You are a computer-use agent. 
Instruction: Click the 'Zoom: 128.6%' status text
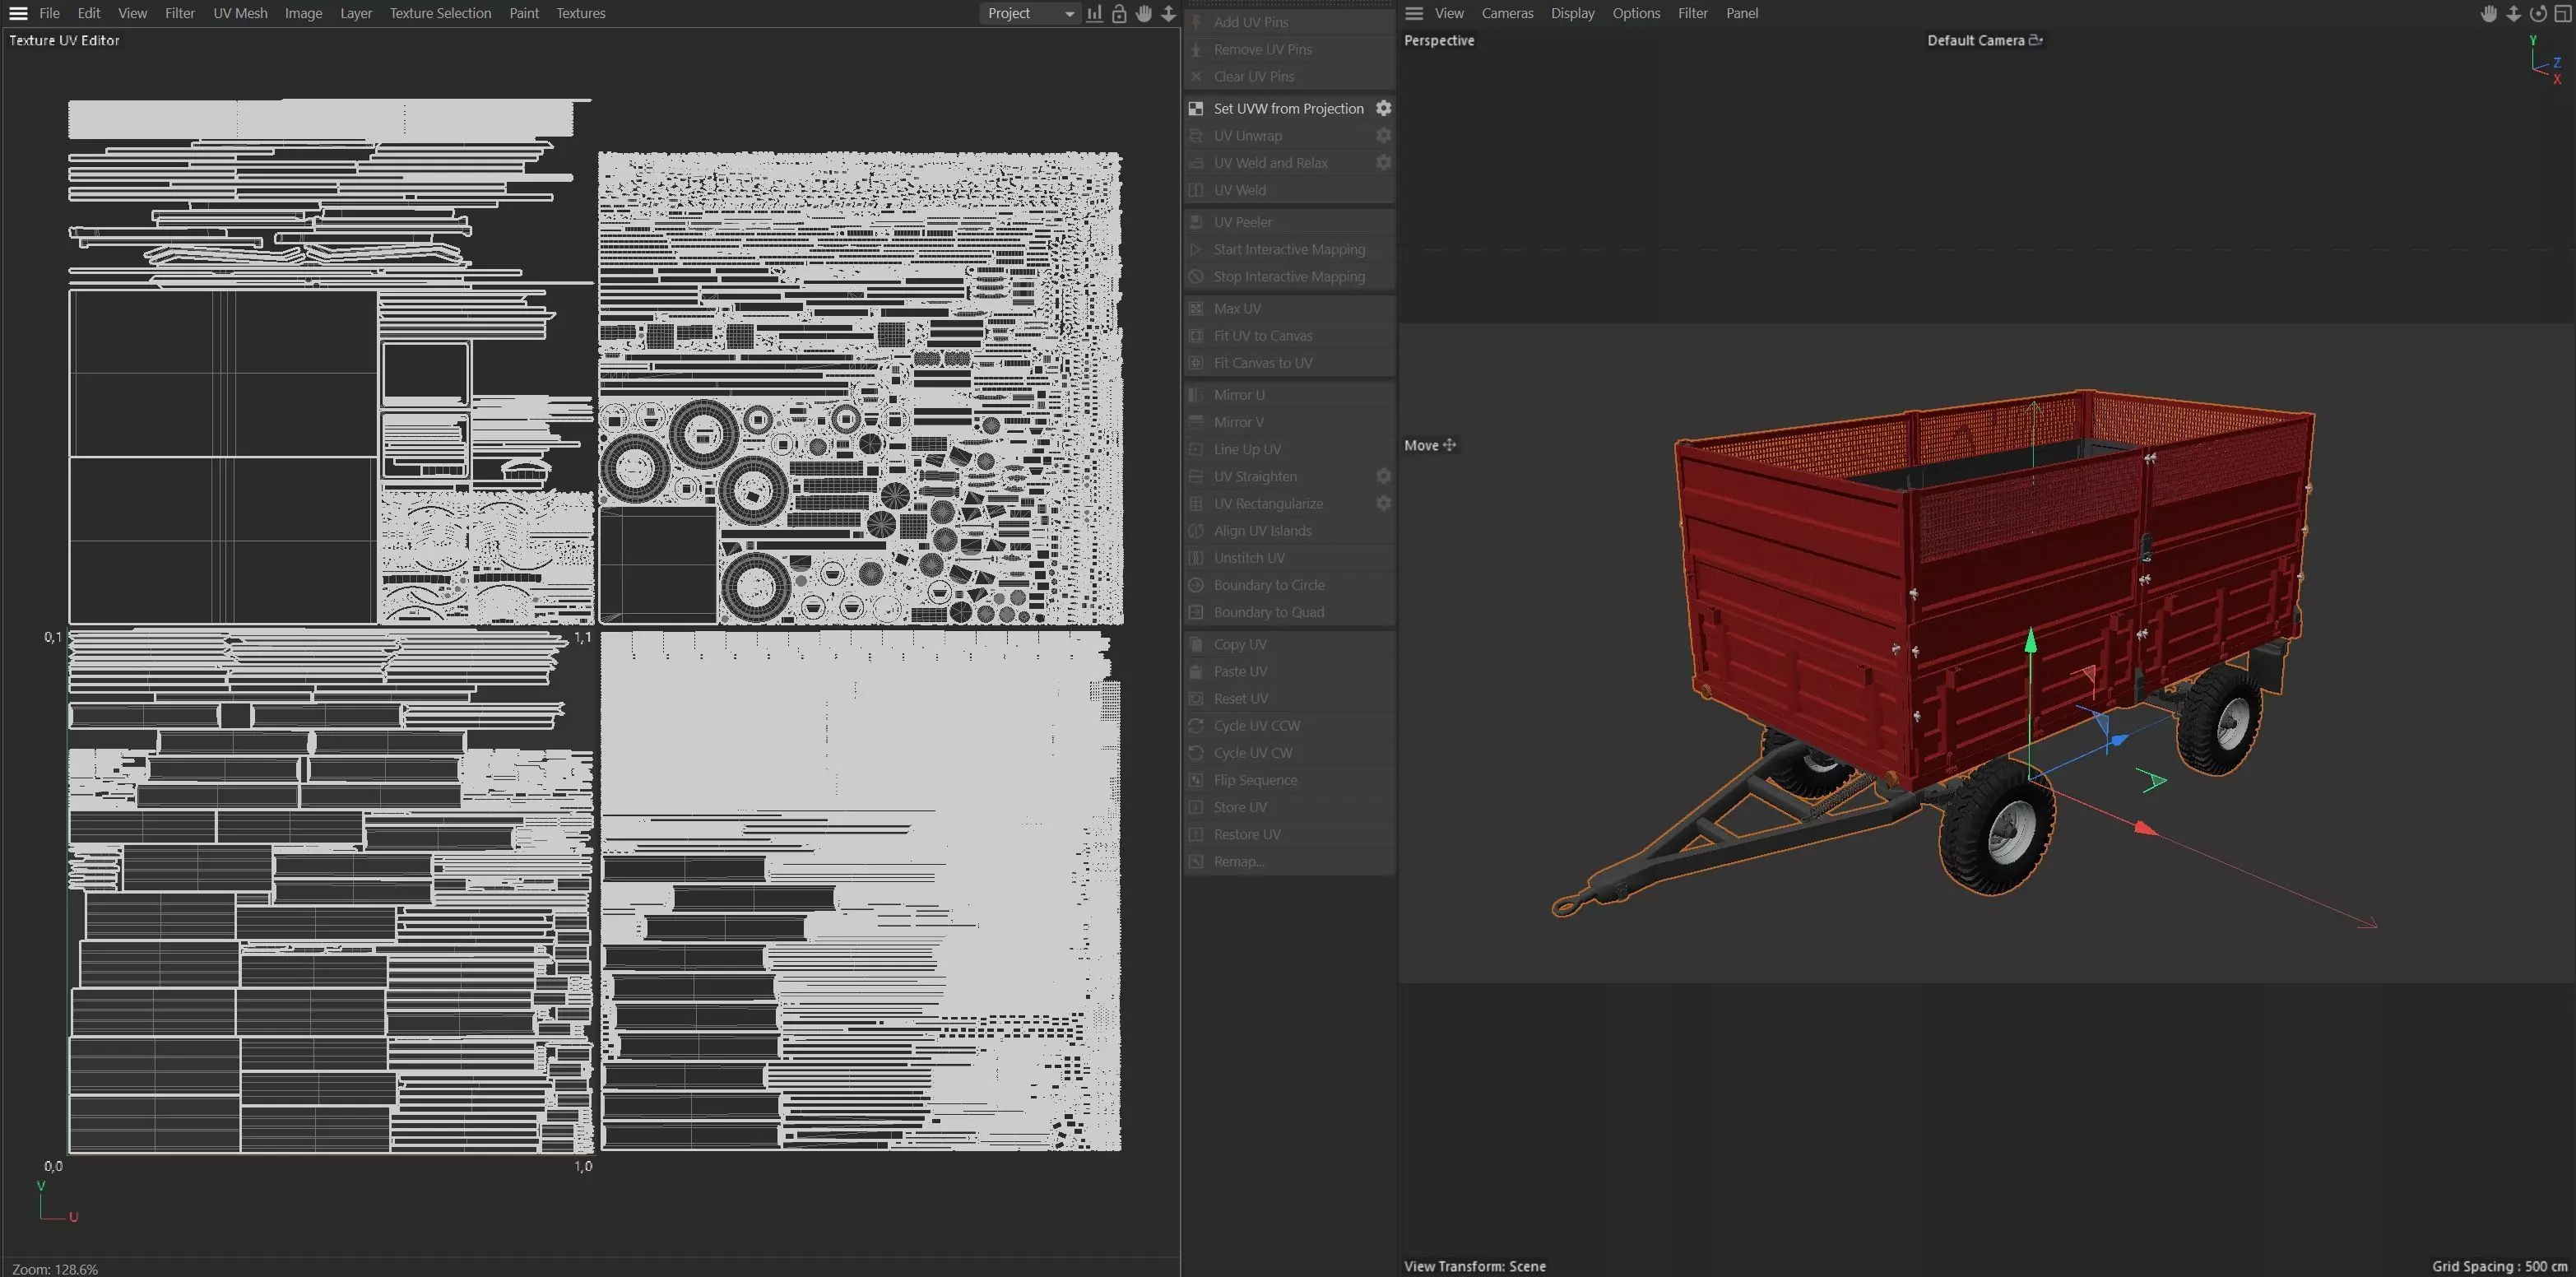click(x=55, y=1269)
